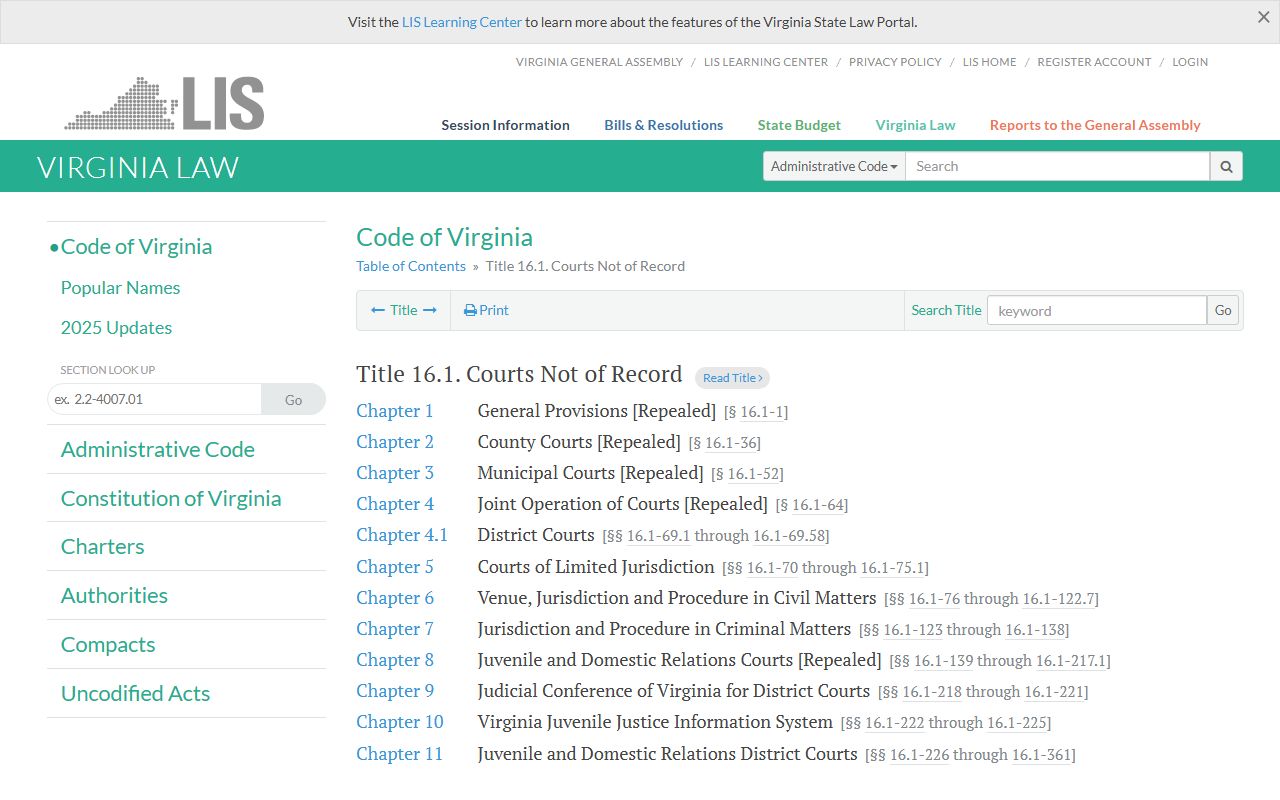
Task: Open Chapter 5 Courts of Limited Jurisdiction
Action: [395, 567]
